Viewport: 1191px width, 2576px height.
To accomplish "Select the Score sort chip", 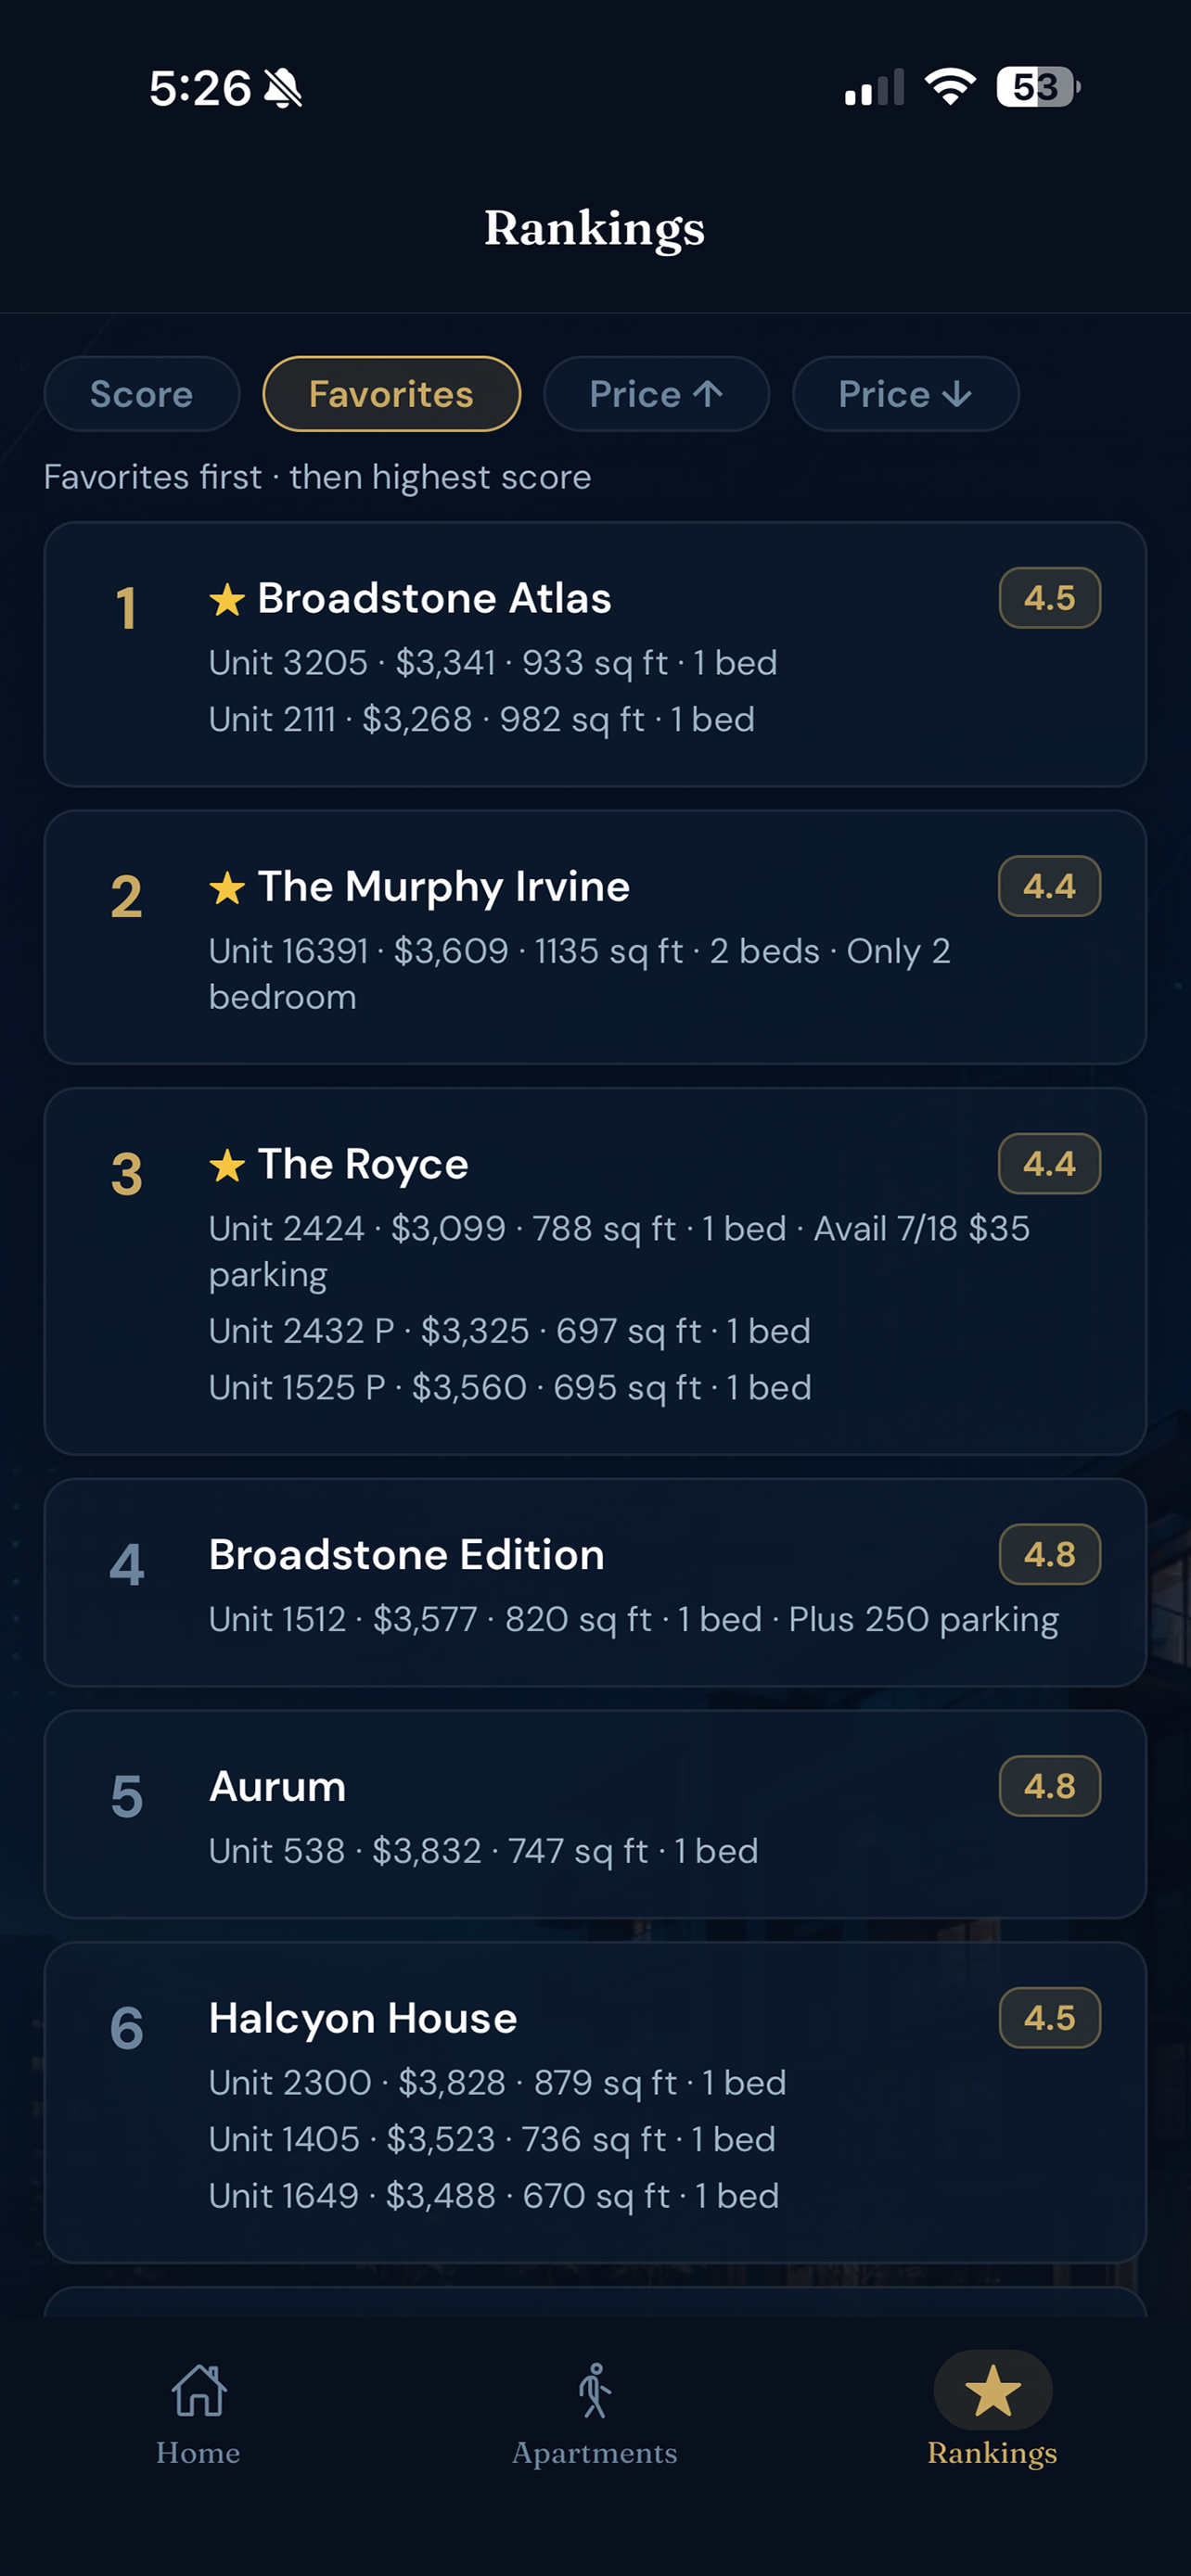I will click(x=142, y=394).
